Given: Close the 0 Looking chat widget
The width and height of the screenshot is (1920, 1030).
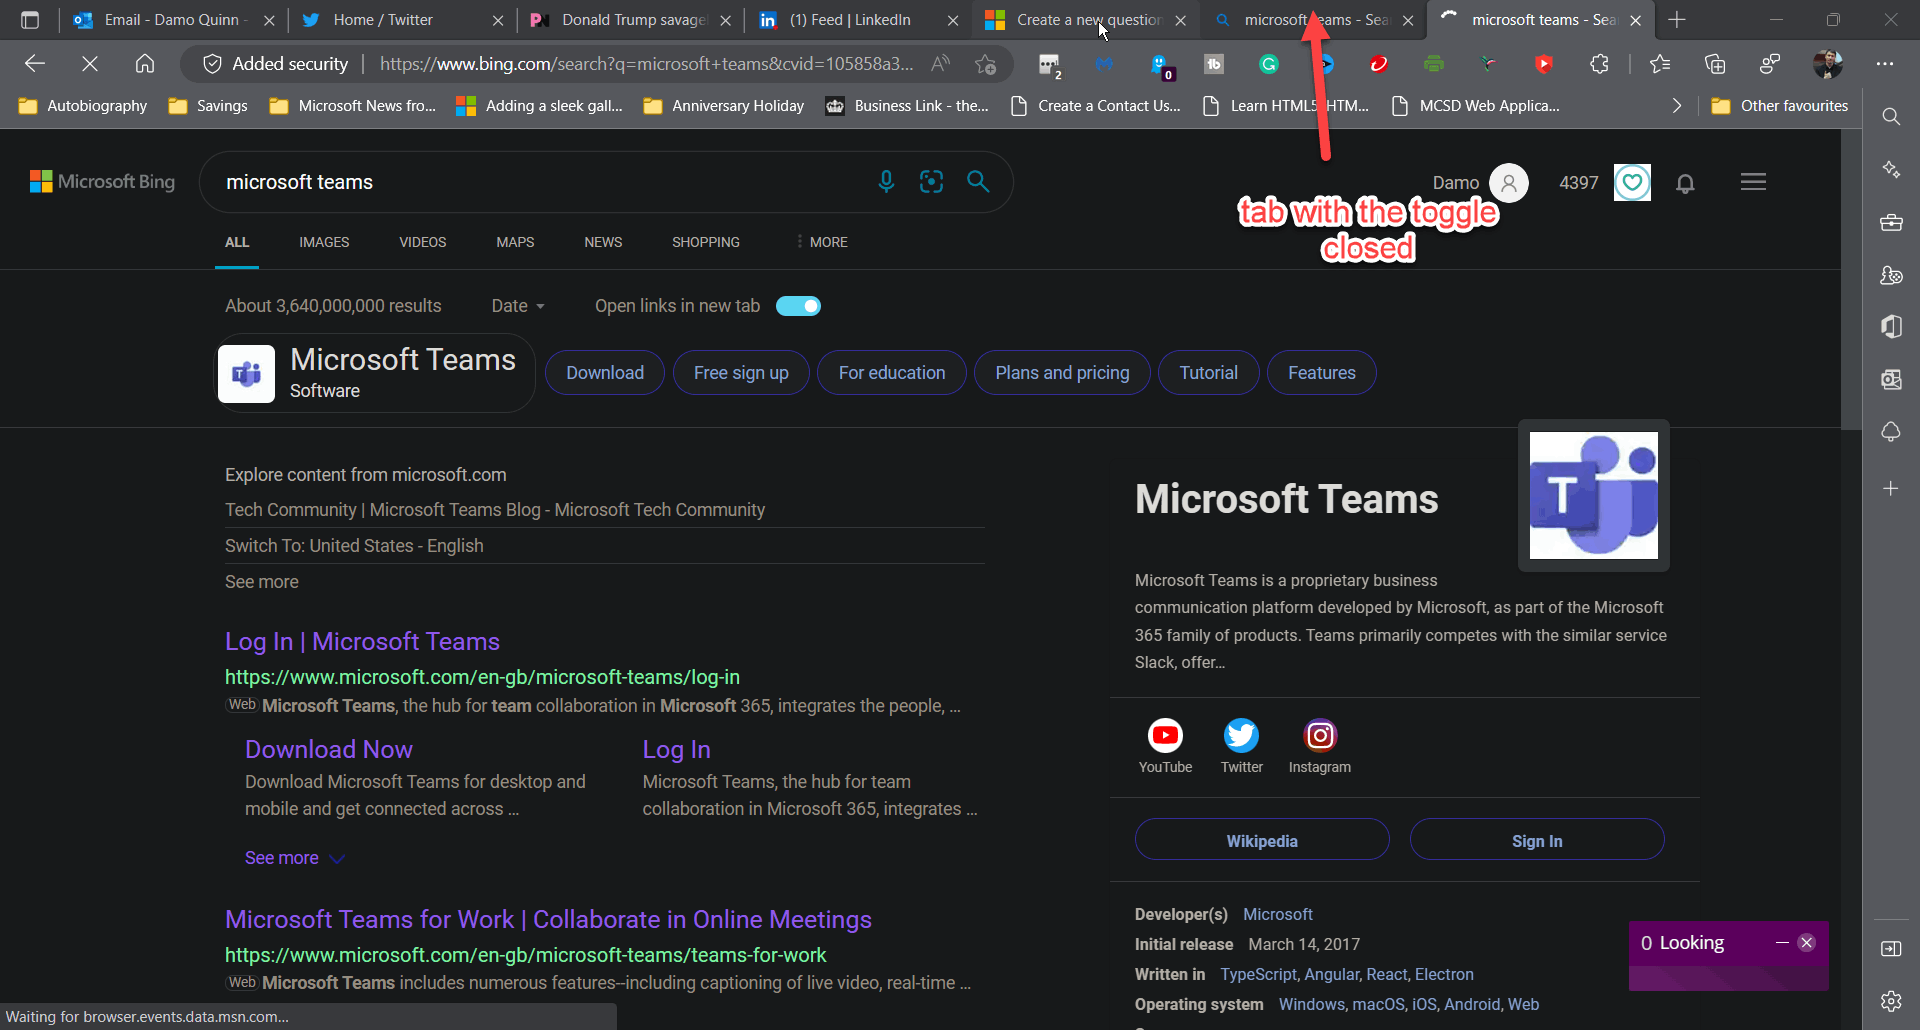Looking at the screenshot, I should pos(1806,942).
